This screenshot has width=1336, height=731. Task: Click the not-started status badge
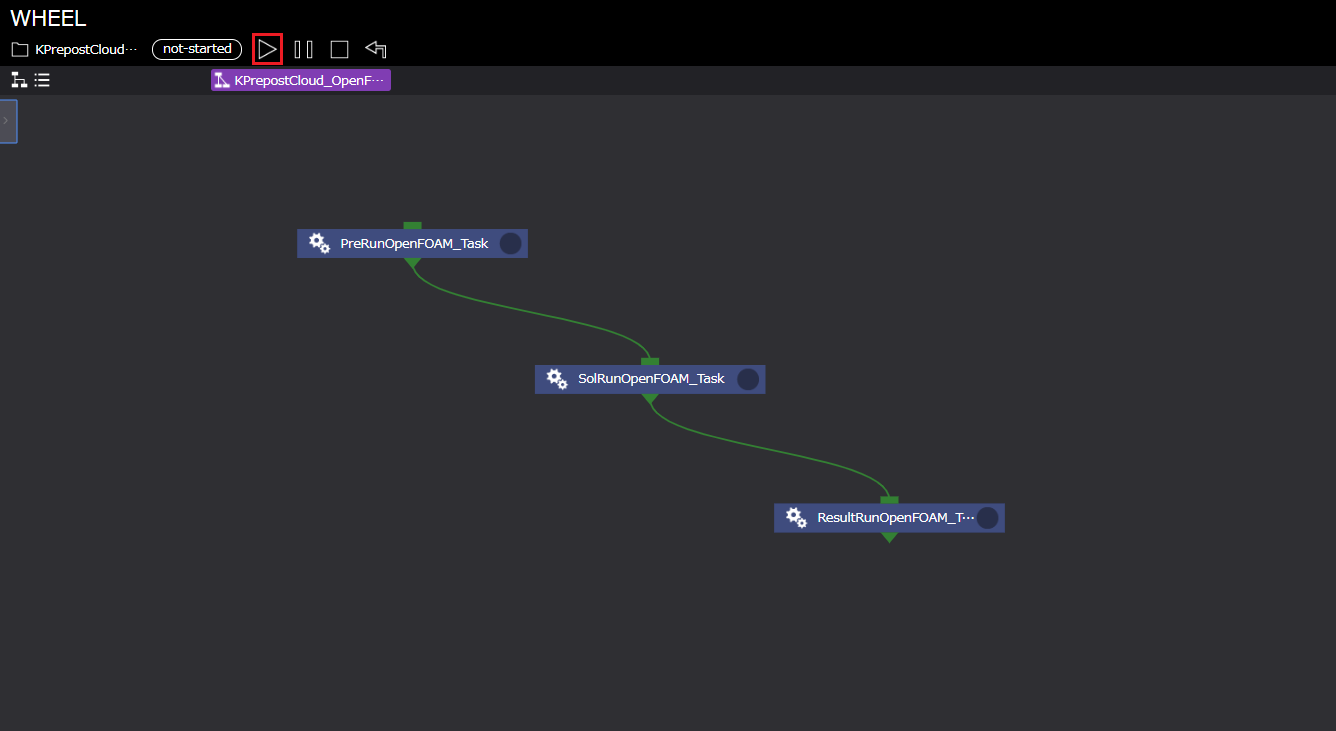(197, 49)
